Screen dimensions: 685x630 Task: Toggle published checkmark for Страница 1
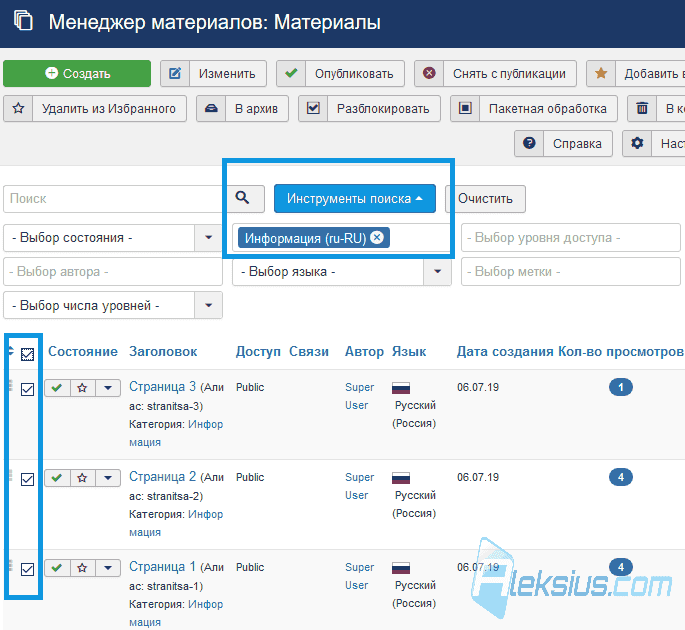(x=57, y=568)
